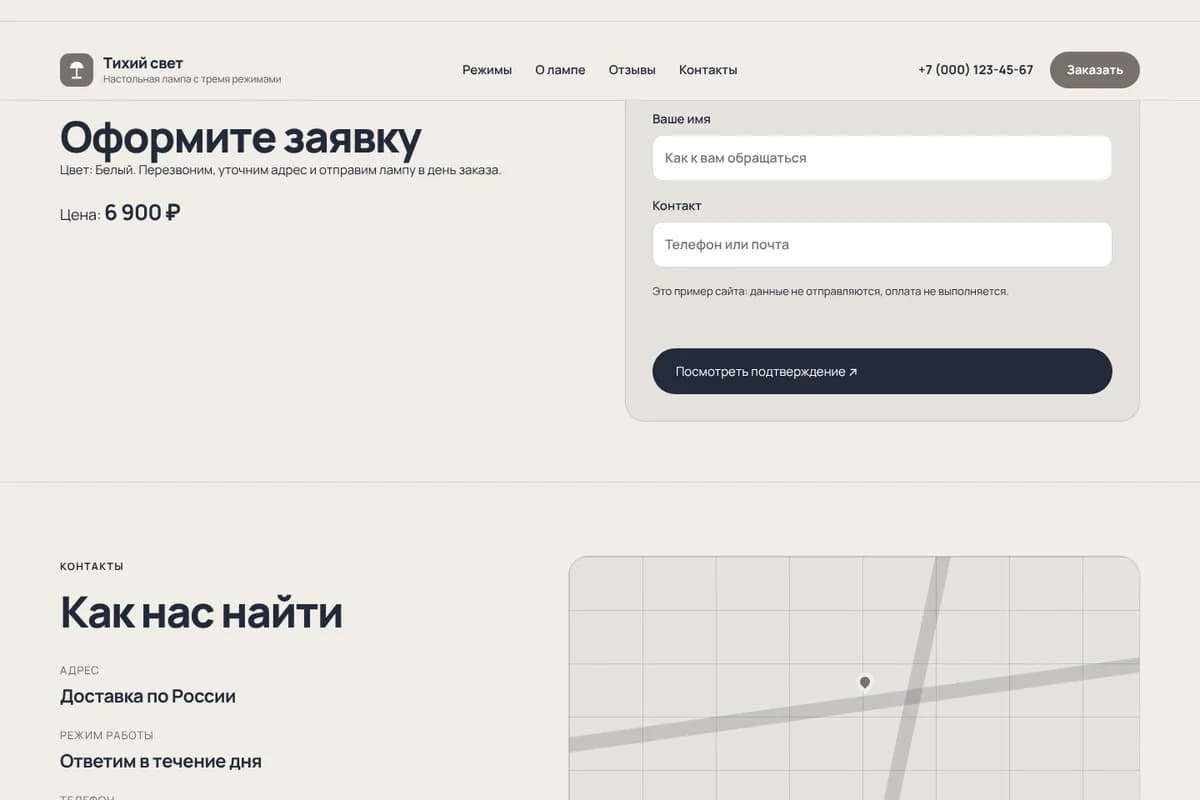Screen dimensions: 1200x800
Task: Focus the Телефон или почта field
Action: (x=882, y=244)
